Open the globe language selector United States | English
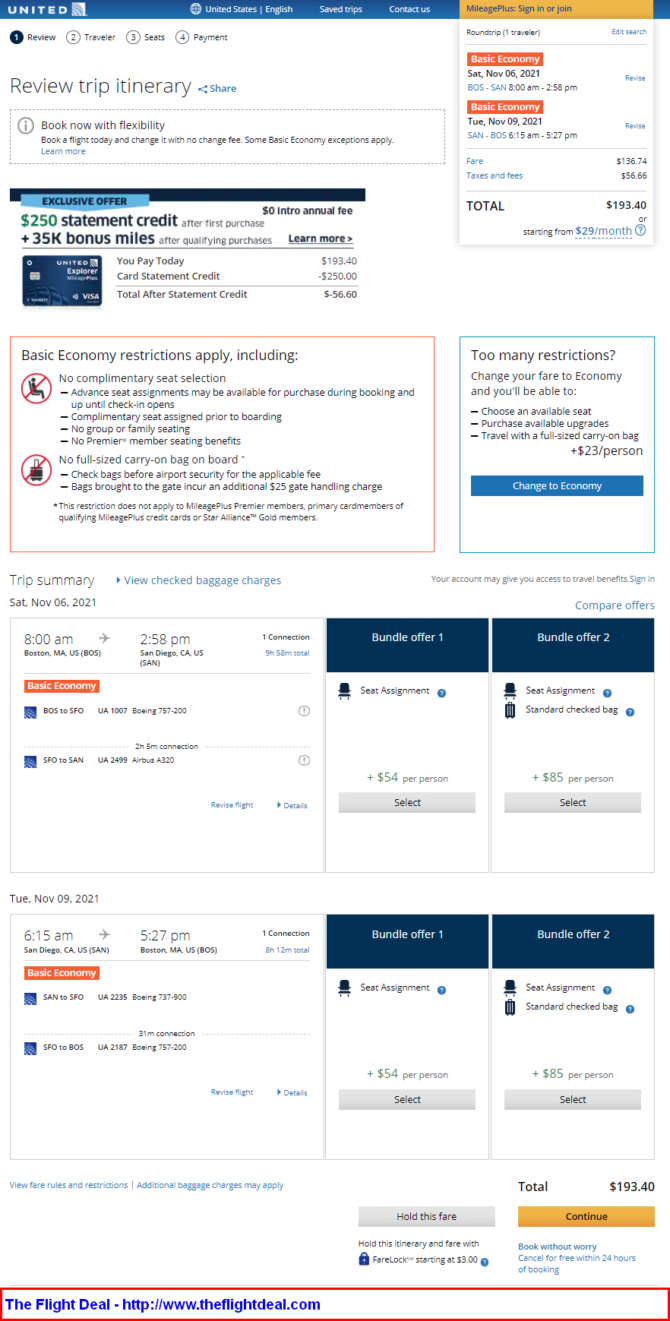The width and height of the screenshot is (670, 1321). pos(242,9)
